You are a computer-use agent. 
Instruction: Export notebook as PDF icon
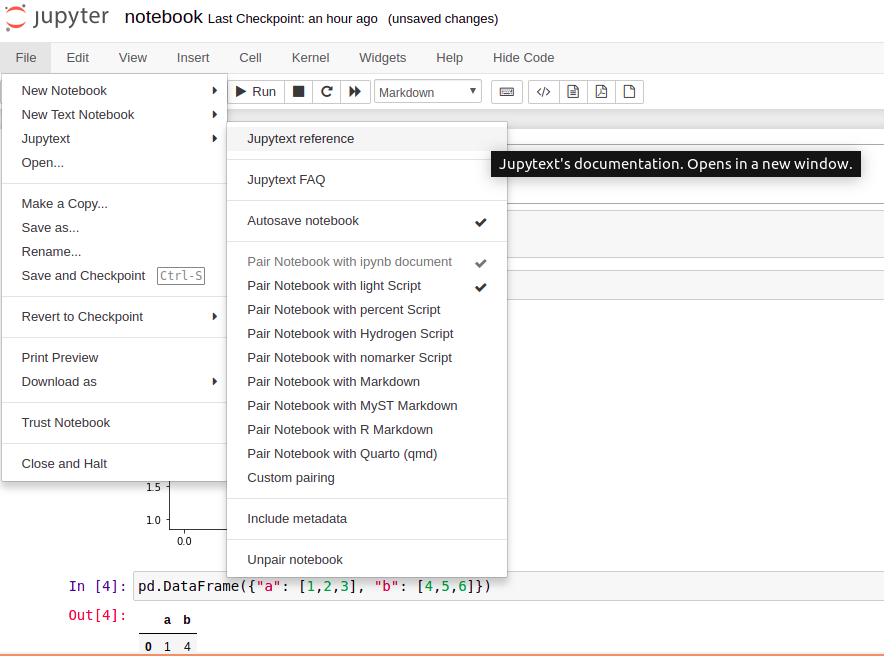(601, 91)
